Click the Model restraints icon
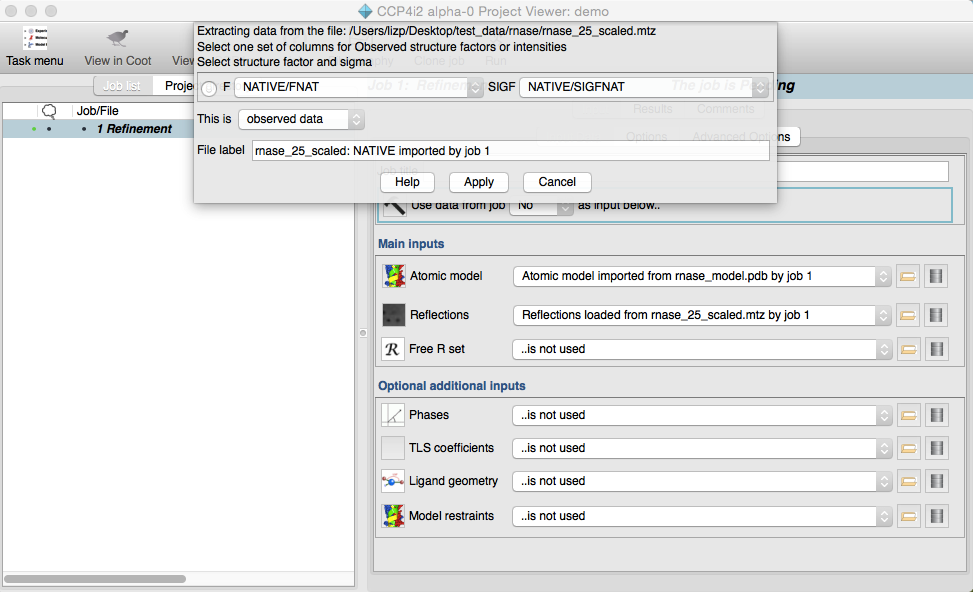The image size is (973, 592). [393, 516]
